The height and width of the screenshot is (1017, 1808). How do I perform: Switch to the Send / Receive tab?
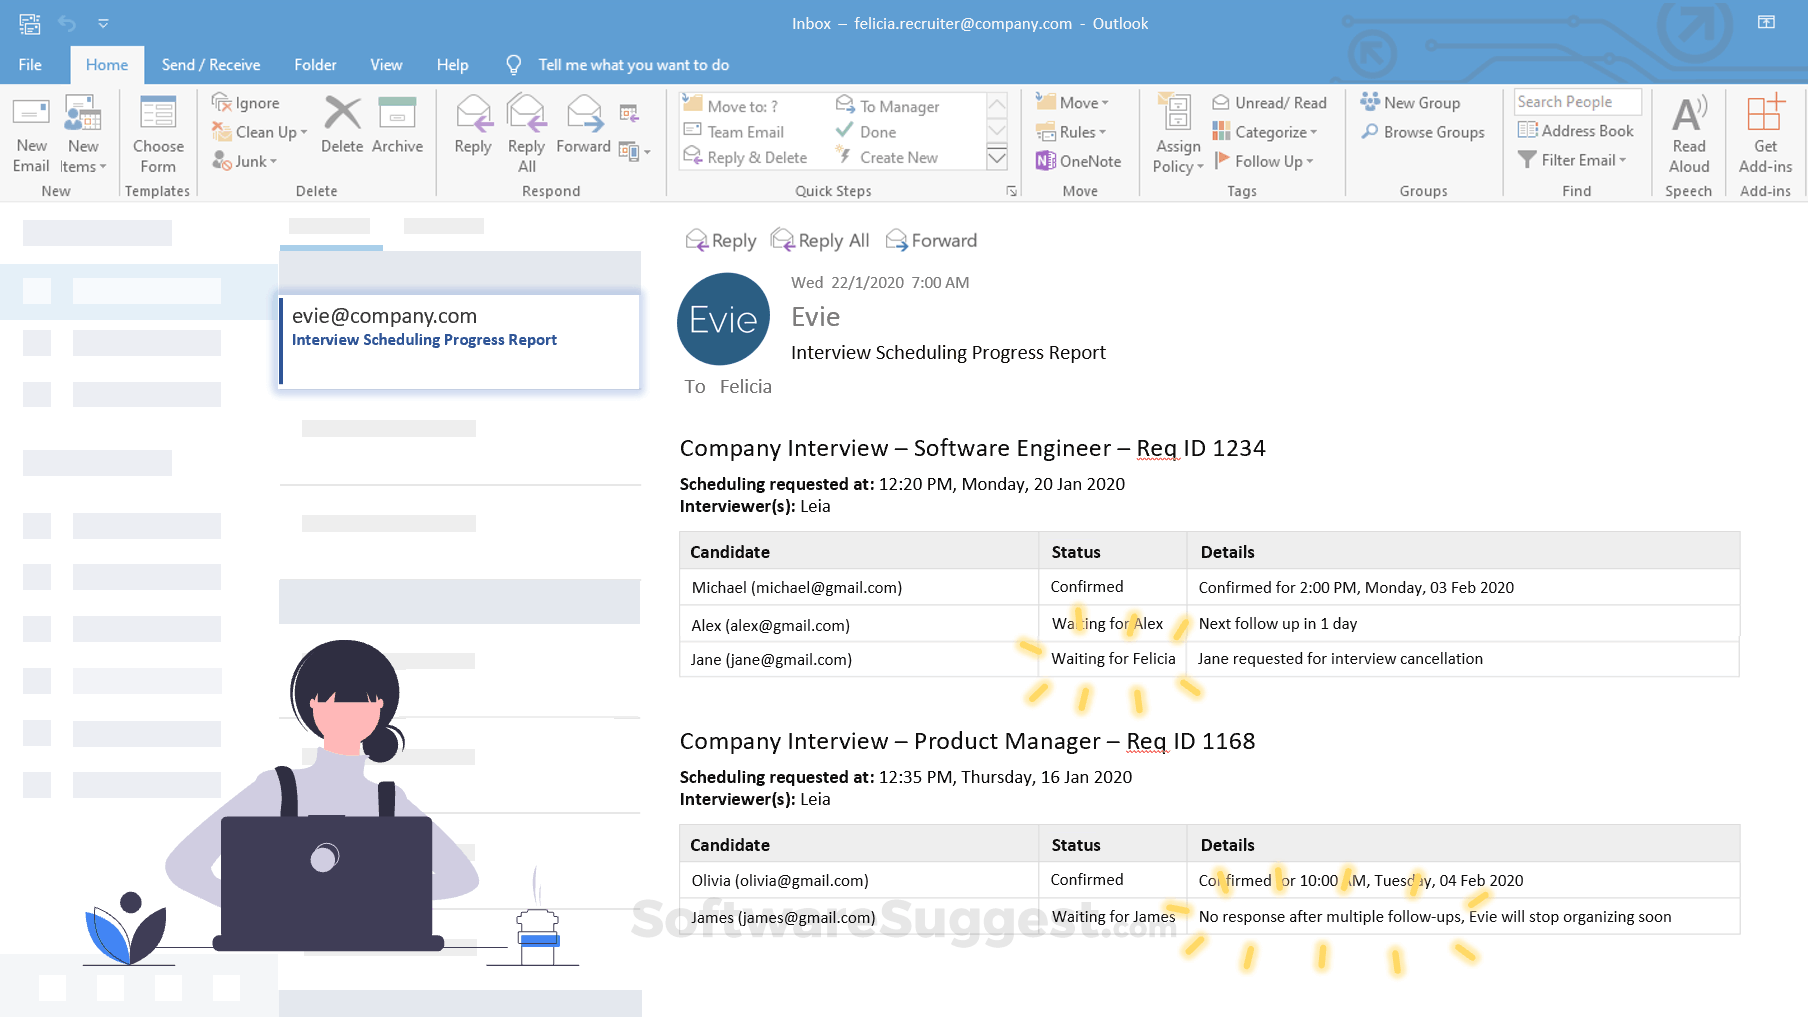point(211,65)
